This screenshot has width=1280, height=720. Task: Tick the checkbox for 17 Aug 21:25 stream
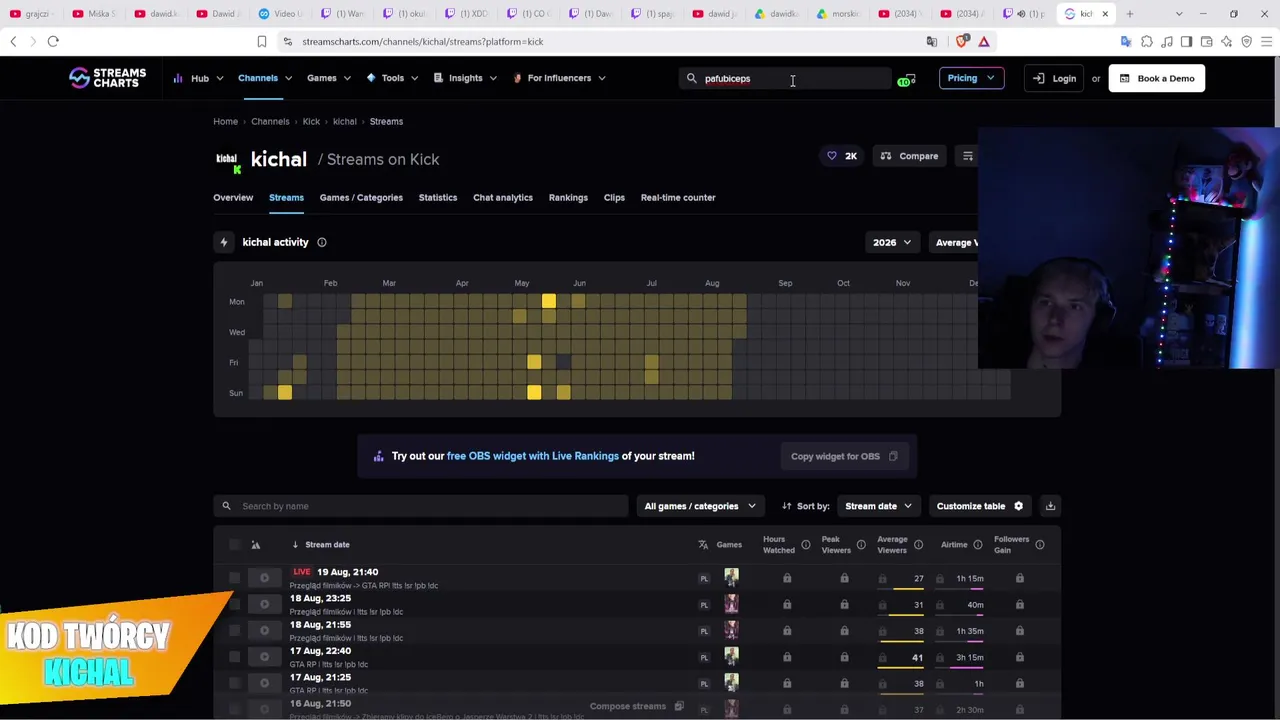[235, 683]
